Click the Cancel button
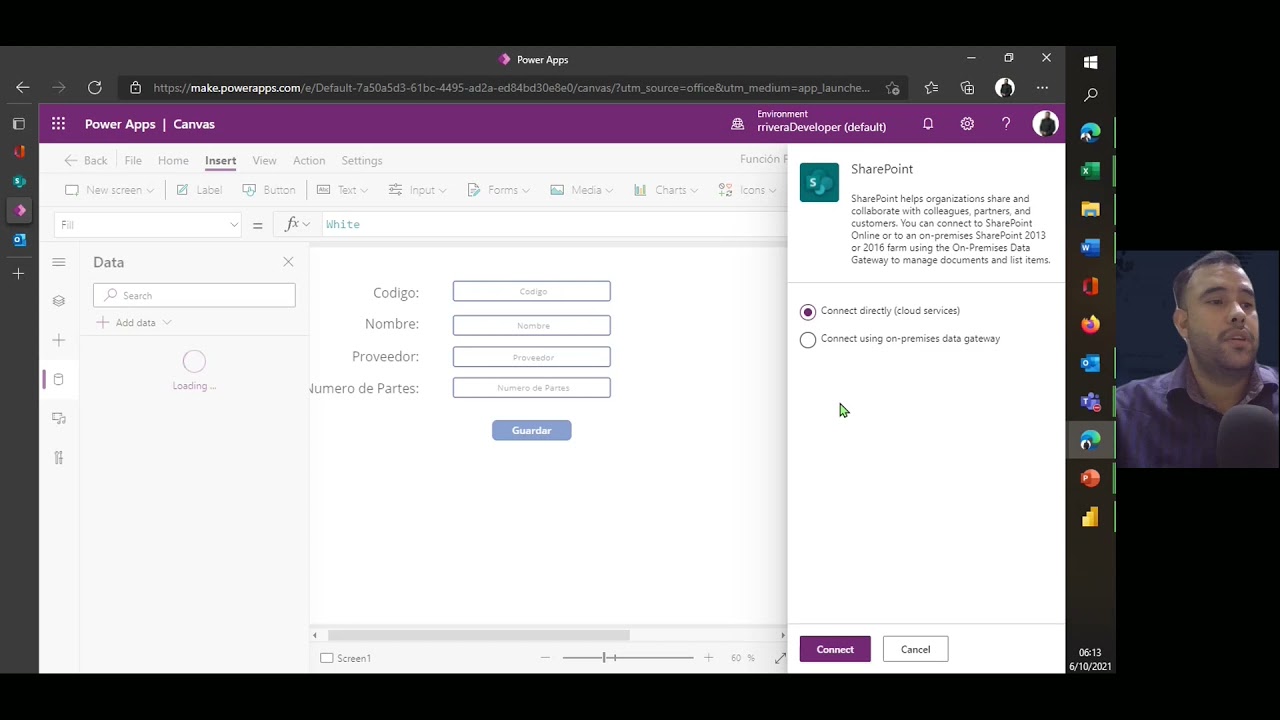1280x720 pixels. coord(915,649)
